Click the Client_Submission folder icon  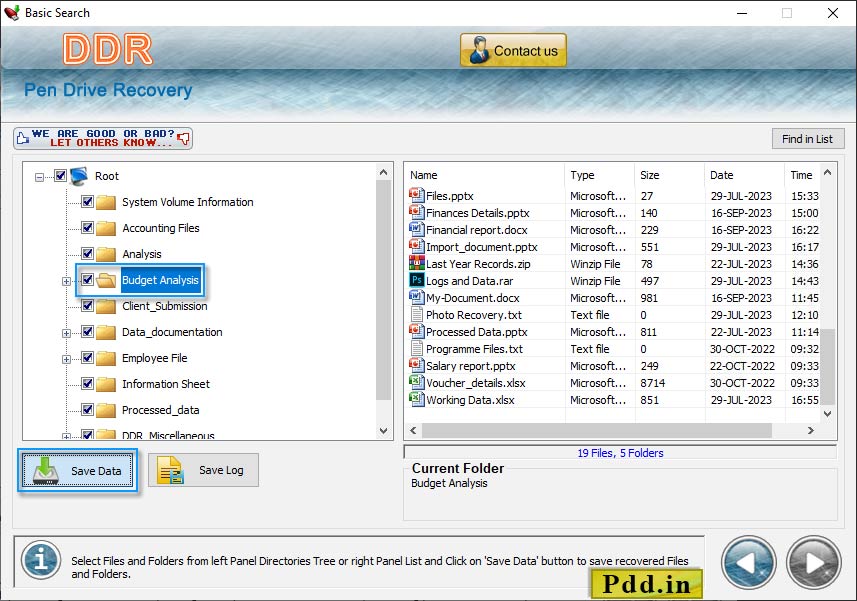pyautogui.click(x=106, y=306)
